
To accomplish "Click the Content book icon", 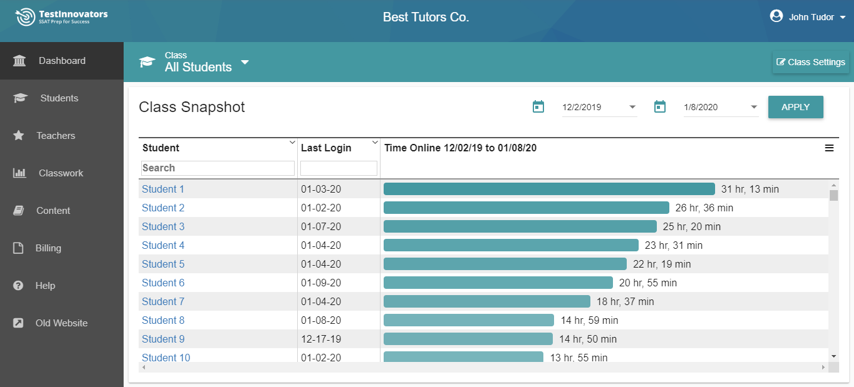I will tap(19, 211).
